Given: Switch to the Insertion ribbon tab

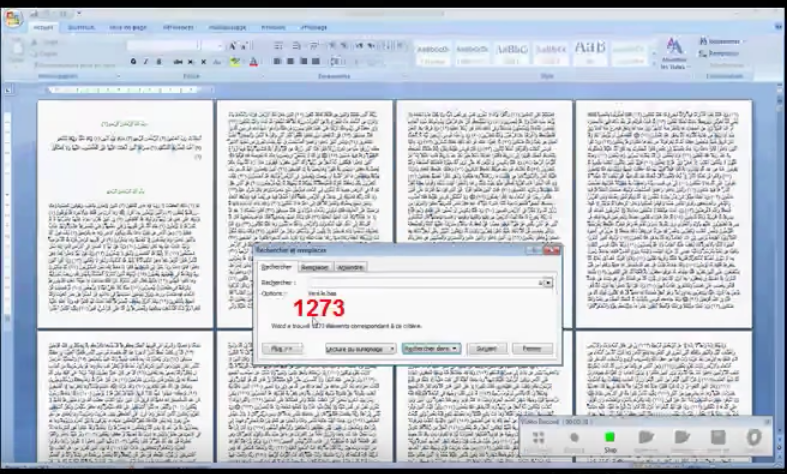Looking at the screenshot, I should pyautogui.click(x=81, y=27).
